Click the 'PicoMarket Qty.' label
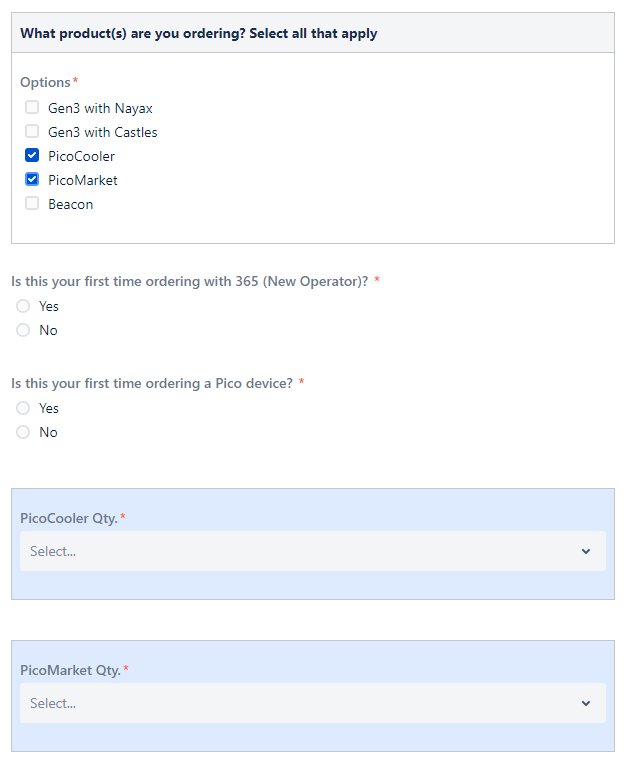This screenshot has width=629, height=766. point(70,670)
